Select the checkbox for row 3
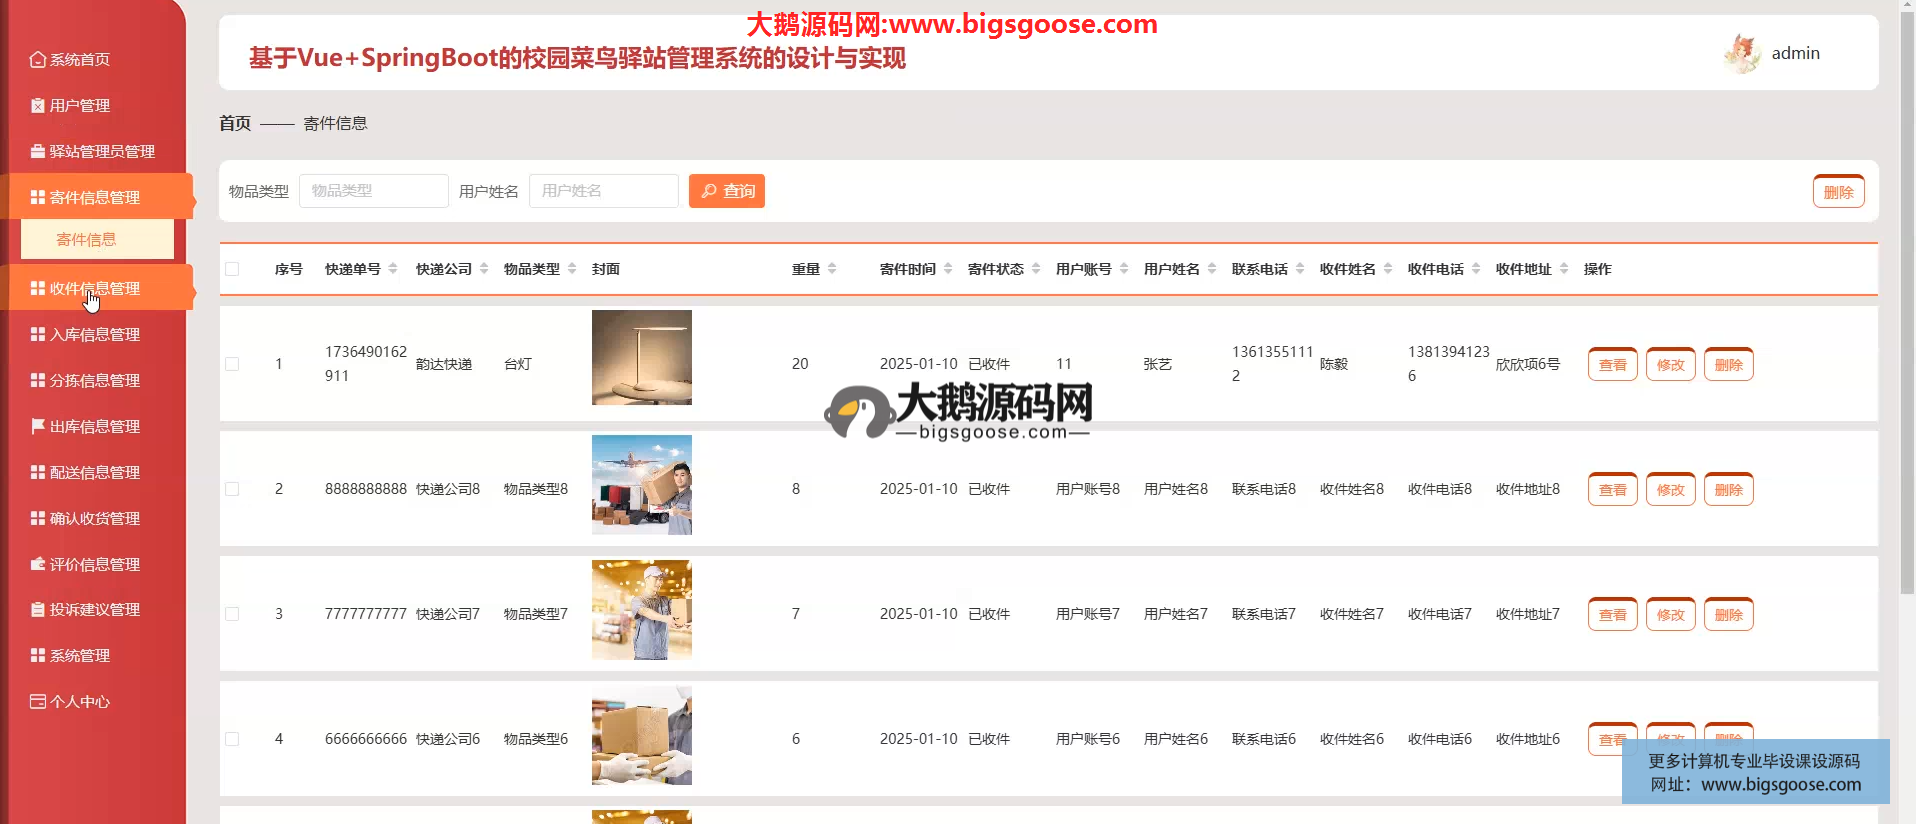The height and width of the screenshot is (824, 1916). [x=232, y=614]
